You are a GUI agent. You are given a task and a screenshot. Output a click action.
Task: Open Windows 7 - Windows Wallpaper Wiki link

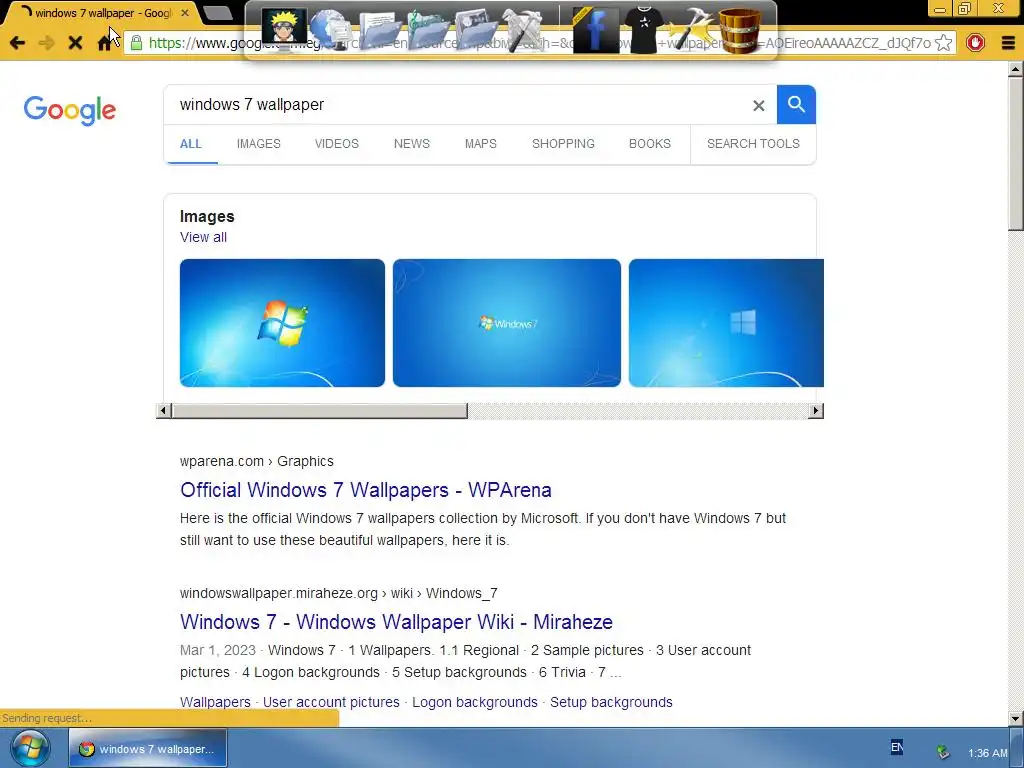(396, 622)
